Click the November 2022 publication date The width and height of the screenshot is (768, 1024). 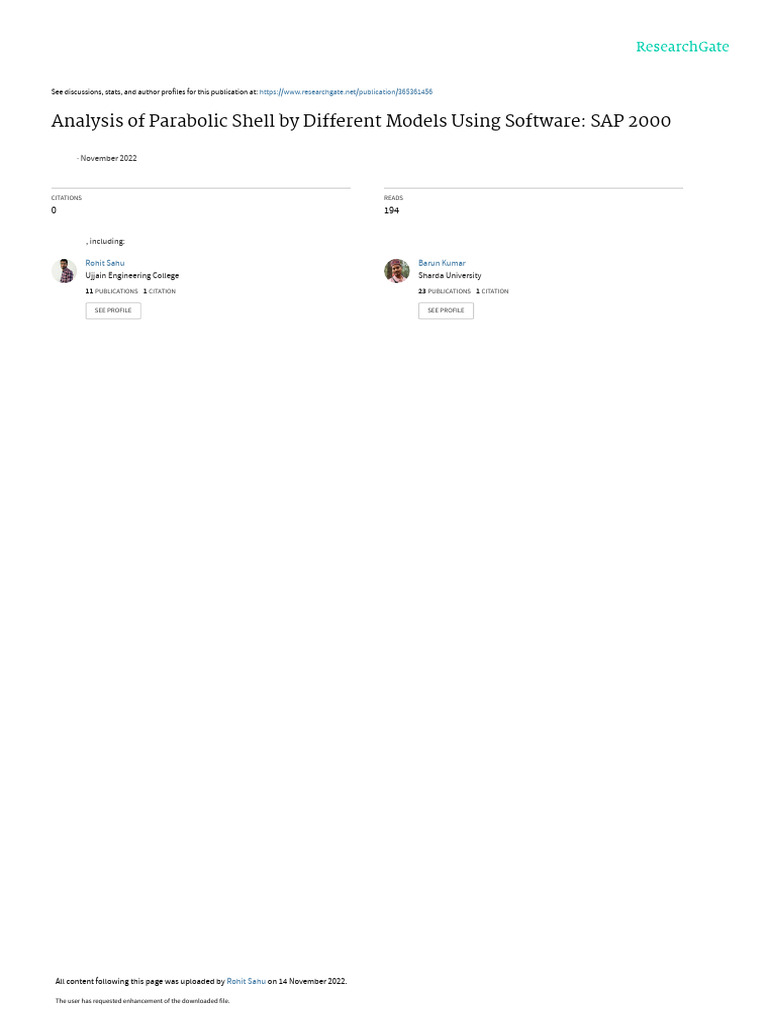(108, 158)
